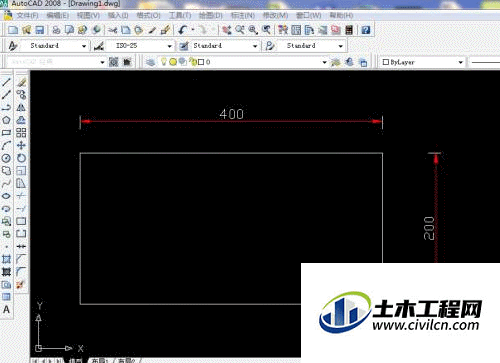Toggle layer 0 light bulb on/off
Screen dimensions: 500x363
click(163, 62)
